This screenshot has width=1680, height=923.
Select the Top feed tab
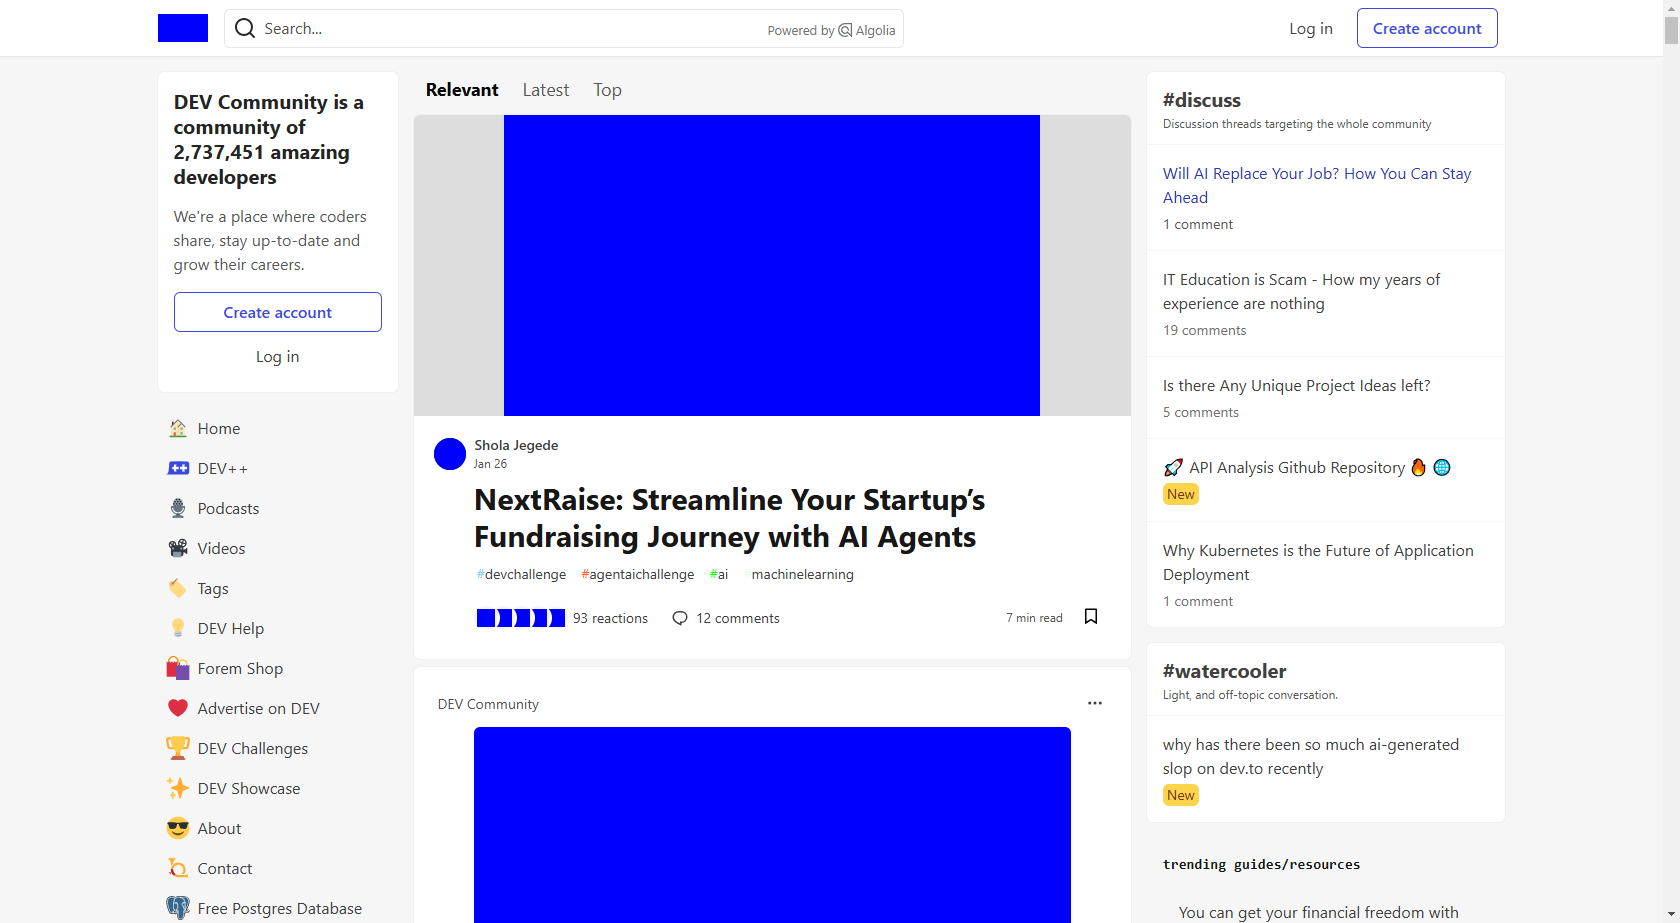[x=607, y=90]
